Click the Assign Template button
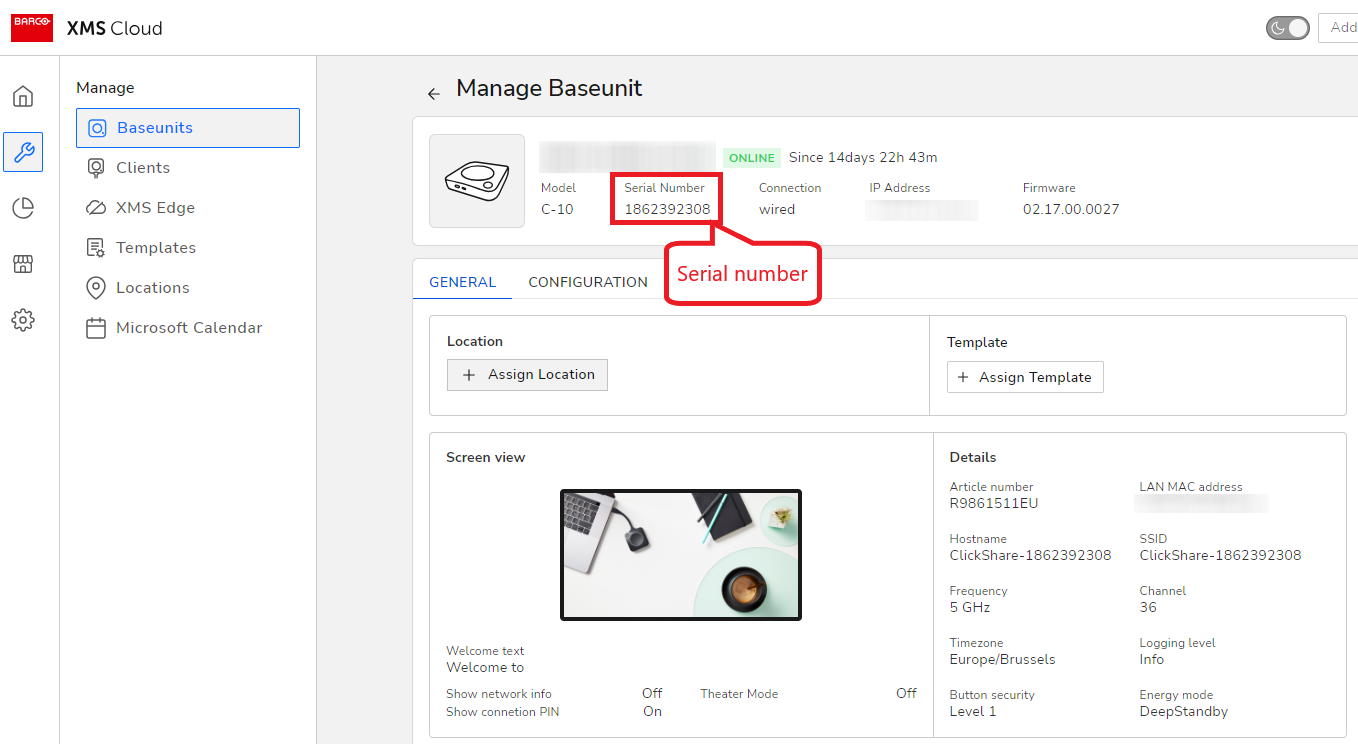1358x744 pixels. coord(1025,377)
